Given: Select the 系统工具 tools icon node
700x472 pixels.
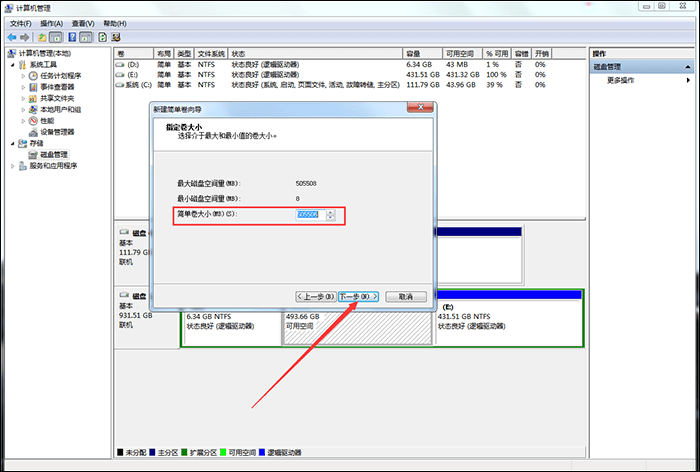Looking at the screenshot, I should point(22,65).
